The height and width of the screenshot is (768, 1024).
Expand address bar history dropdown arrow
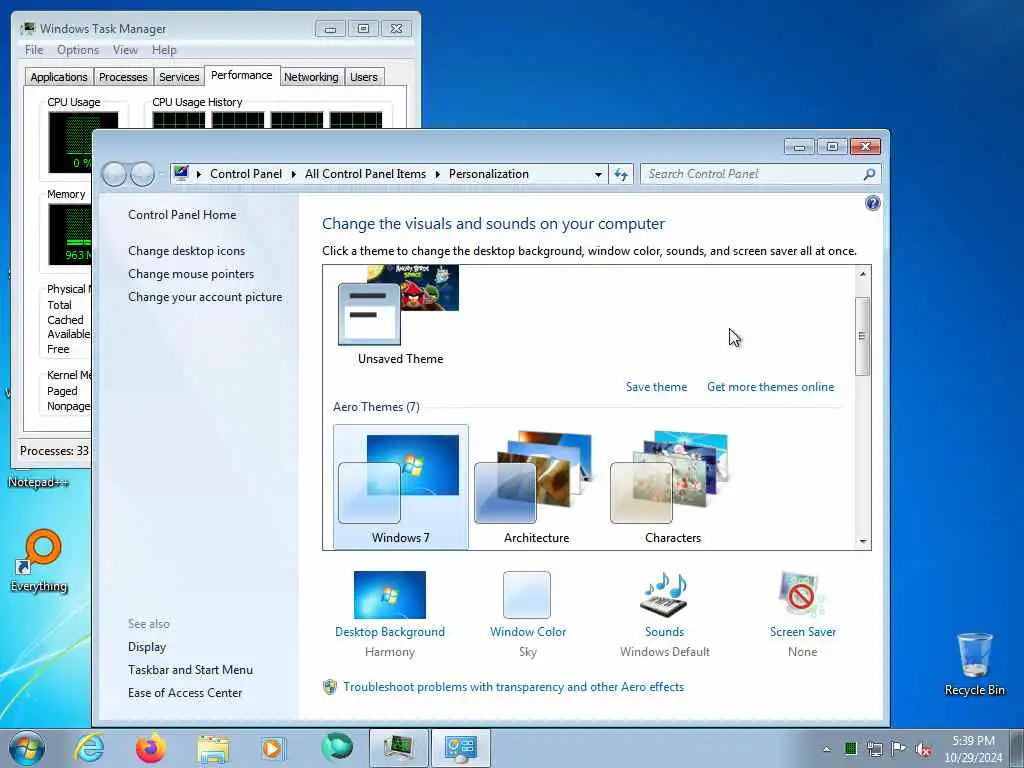598,174
